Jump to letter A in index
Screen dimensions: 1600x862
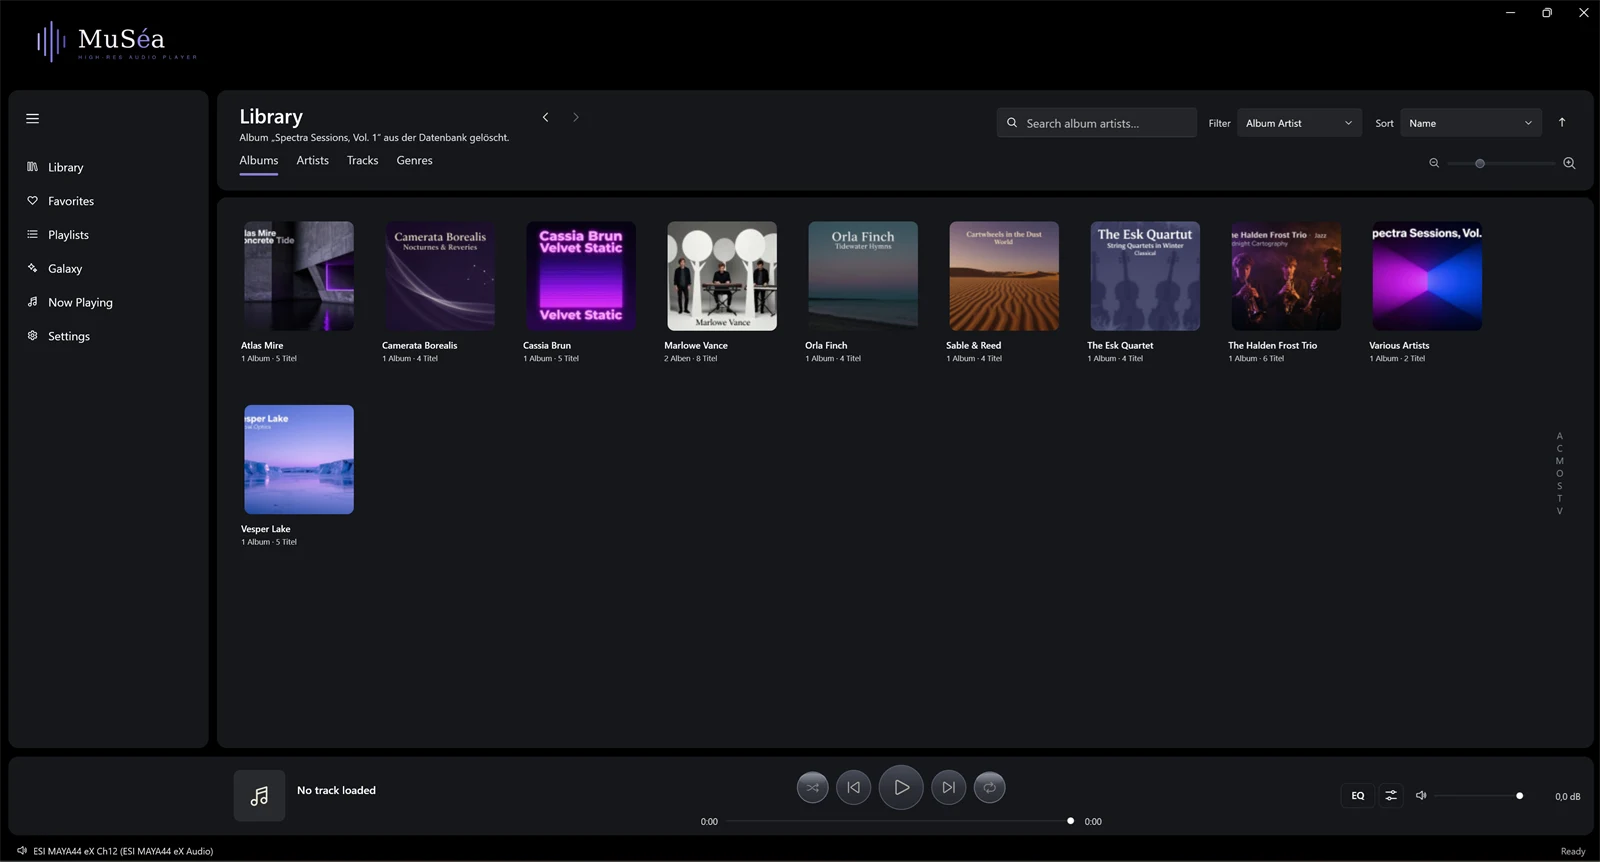point(1559,436)
